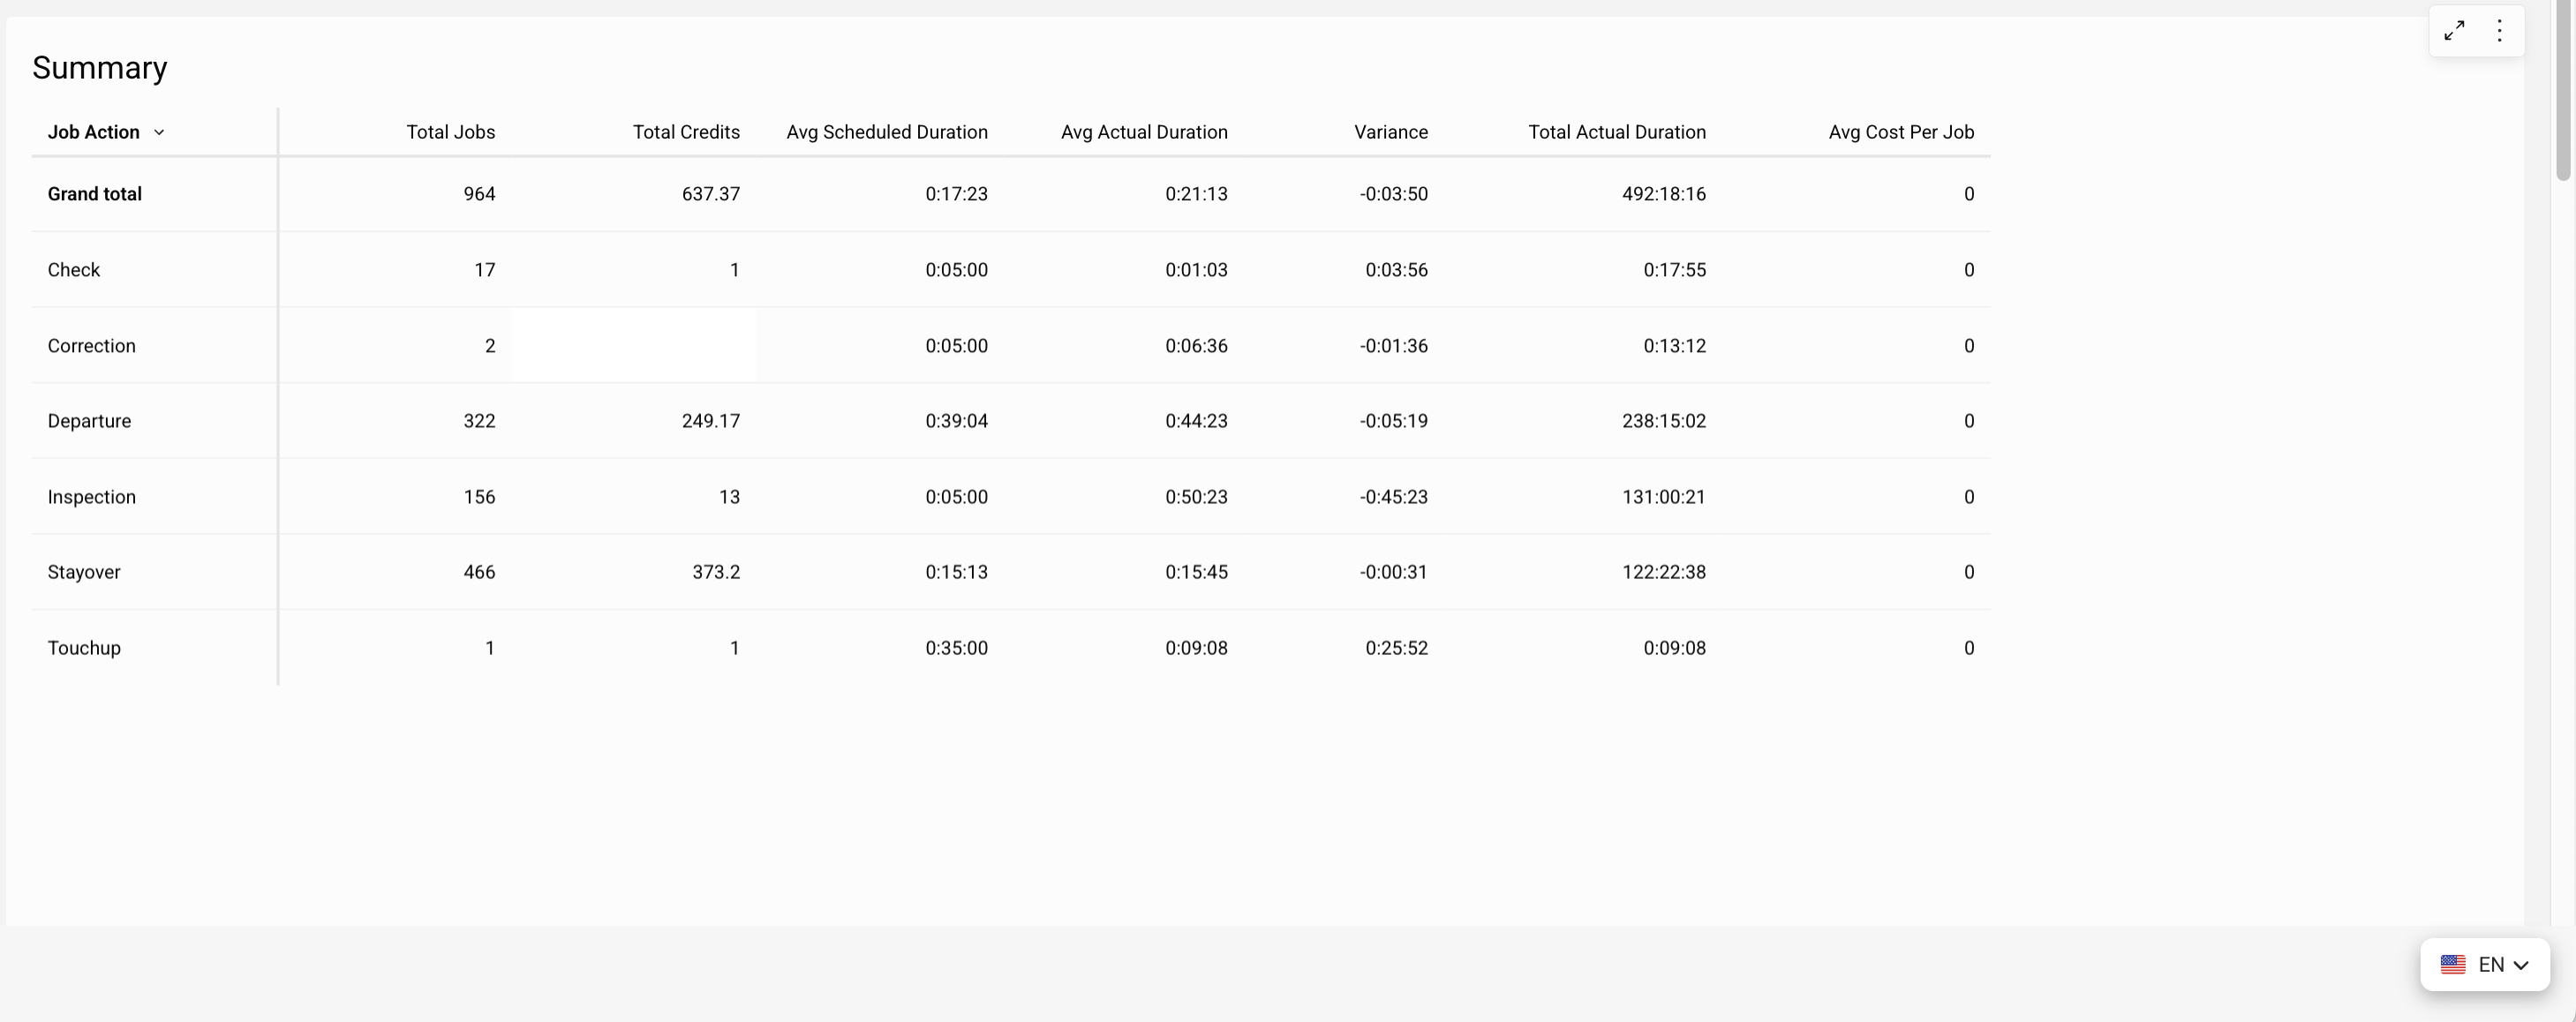Click Departure credits 249.17
The width and height of the screenshot is (2576, 1022).
[711, 421]
